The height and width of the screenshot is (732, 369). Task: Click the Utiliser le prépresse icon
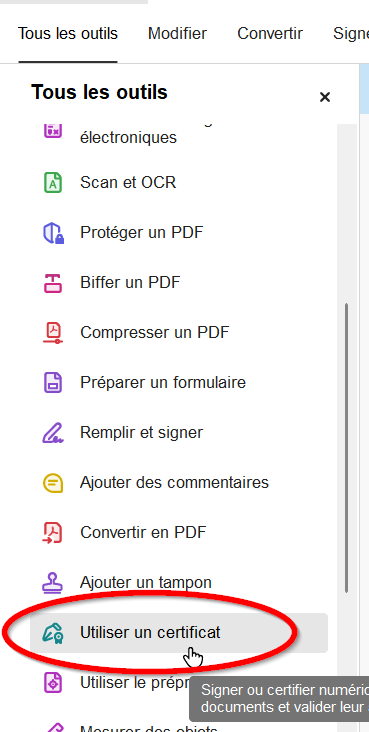click(x=53, y=683)
